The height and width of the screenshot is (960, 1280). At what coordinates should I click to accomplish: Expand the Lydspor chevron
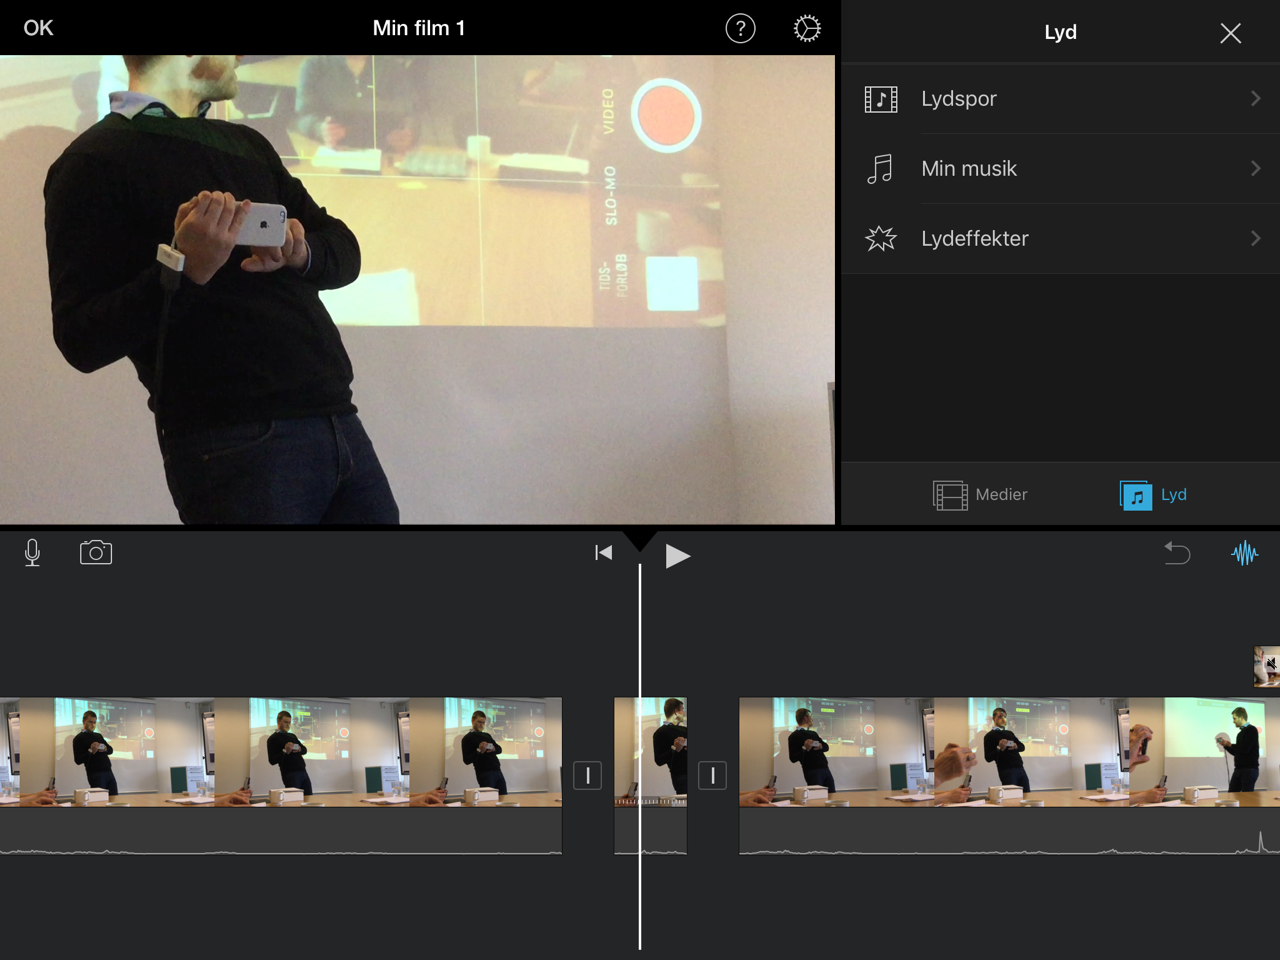(x=1255, y=99)
